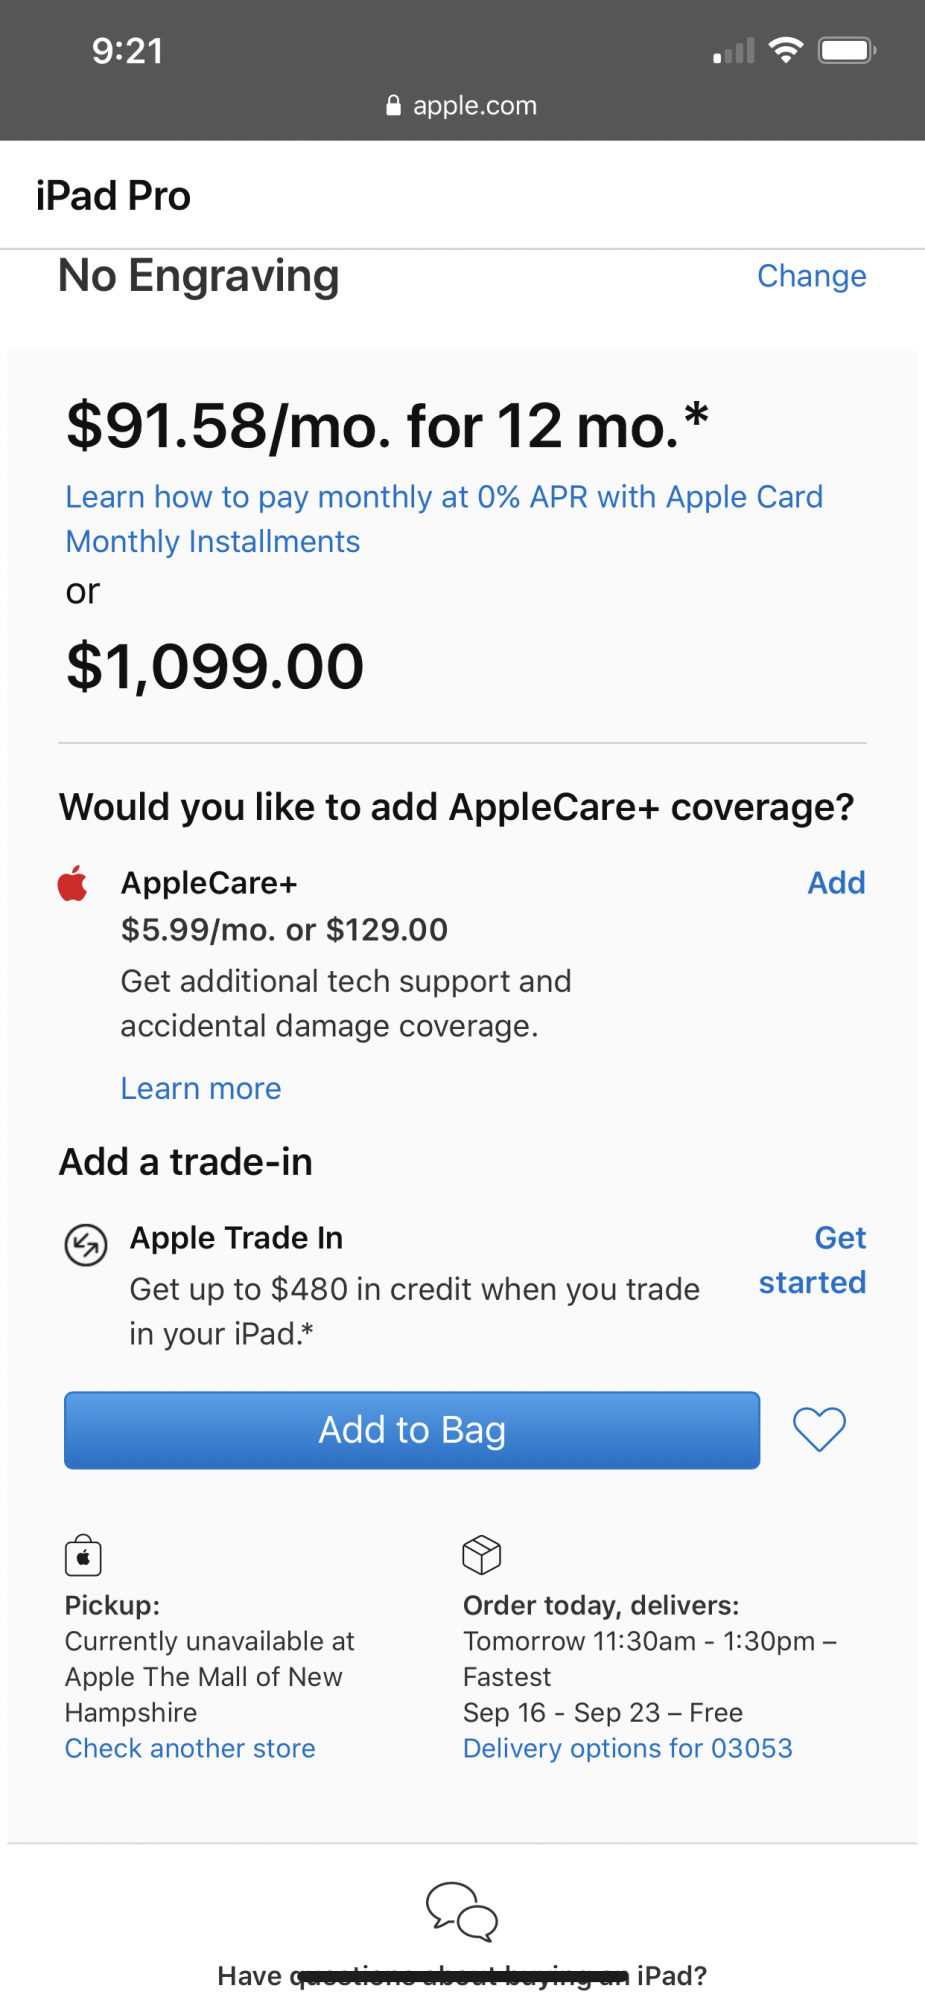Tap the battery indicator icon
Viewport: 925px width, 2000px height.
point(847,50)
